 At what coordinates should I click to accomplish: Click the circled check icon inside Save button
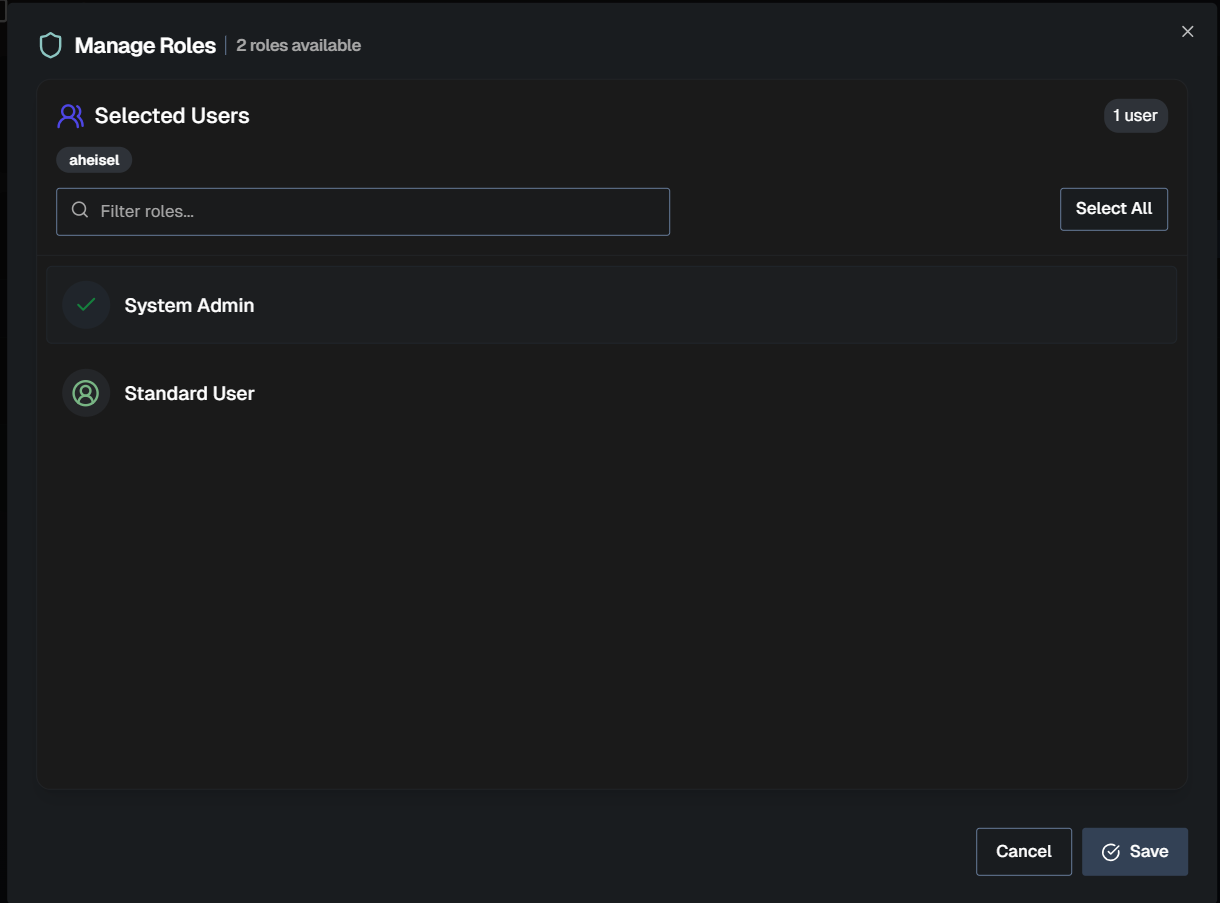(x=1110, y=851)
